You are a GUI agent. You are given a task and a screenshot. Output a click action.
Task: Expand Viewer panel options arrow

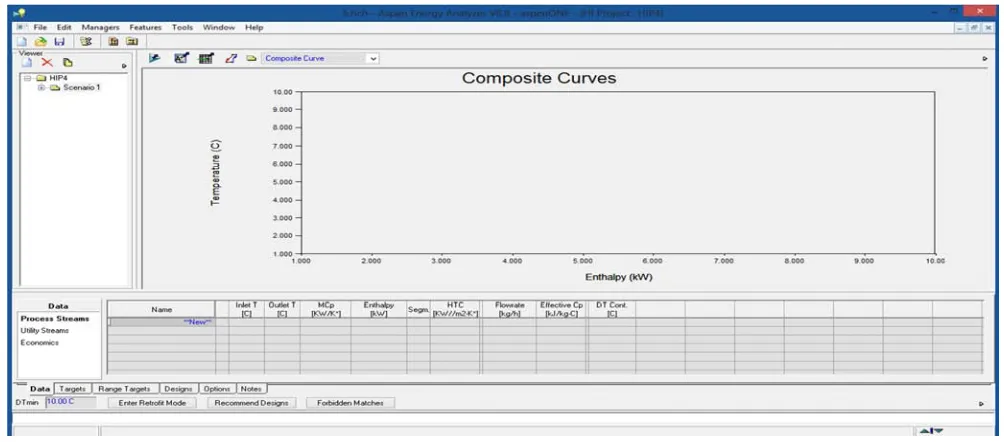(124, 65)
